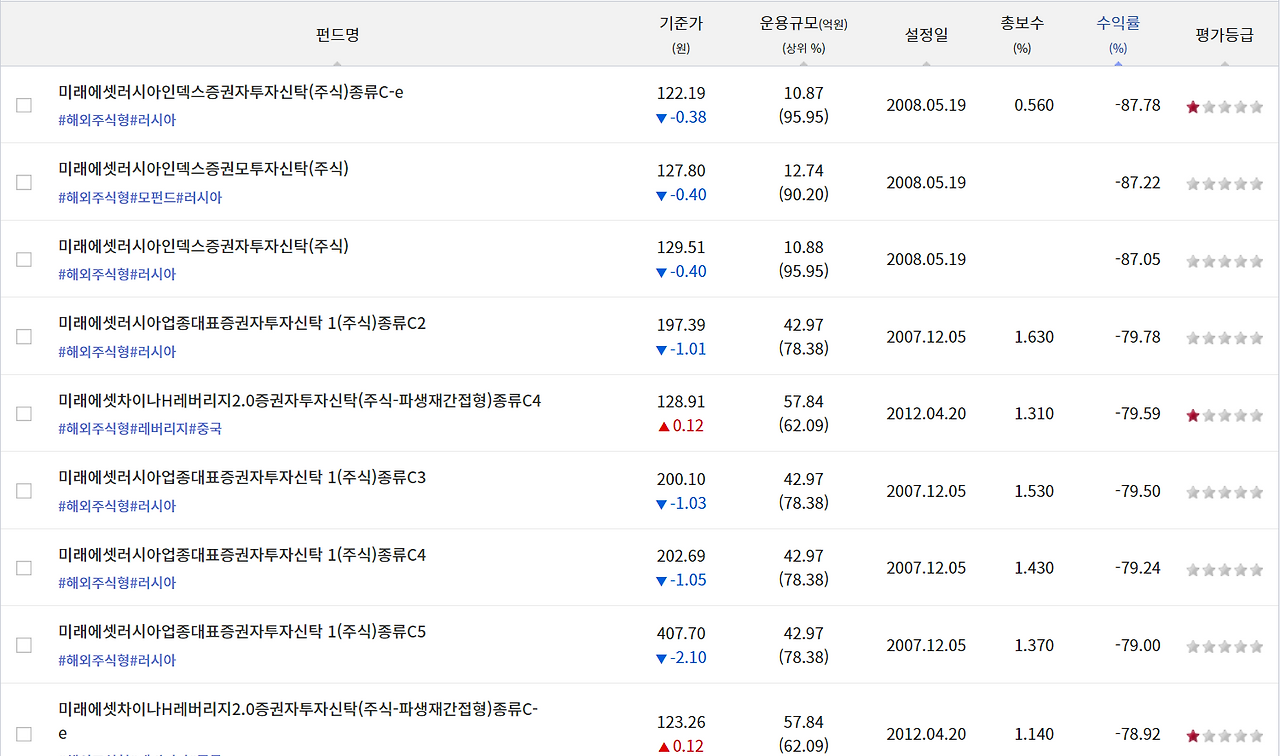The image size is (1280, 756).
Task: Sort by the 수익률 column header
Action: tap(1118, 24)
